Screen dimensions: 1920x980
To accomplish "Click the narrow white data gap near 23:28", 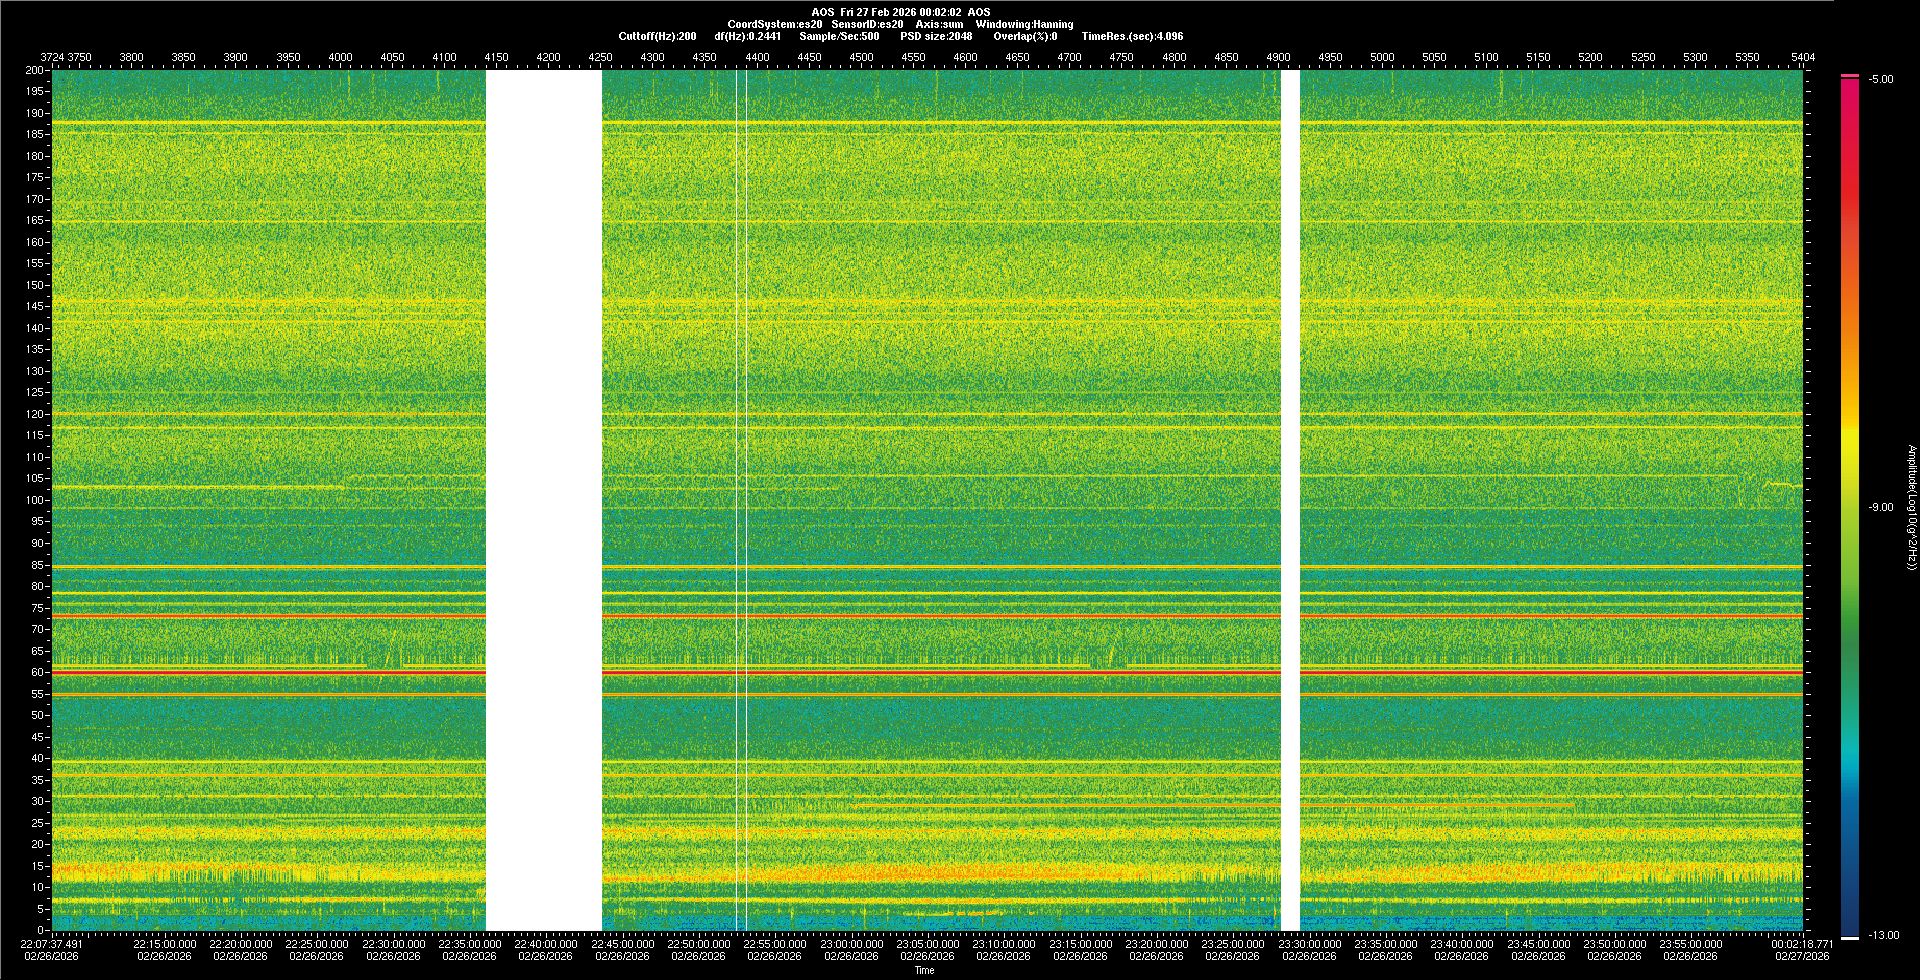I will pyautogui.click(x=1290, y=500).
